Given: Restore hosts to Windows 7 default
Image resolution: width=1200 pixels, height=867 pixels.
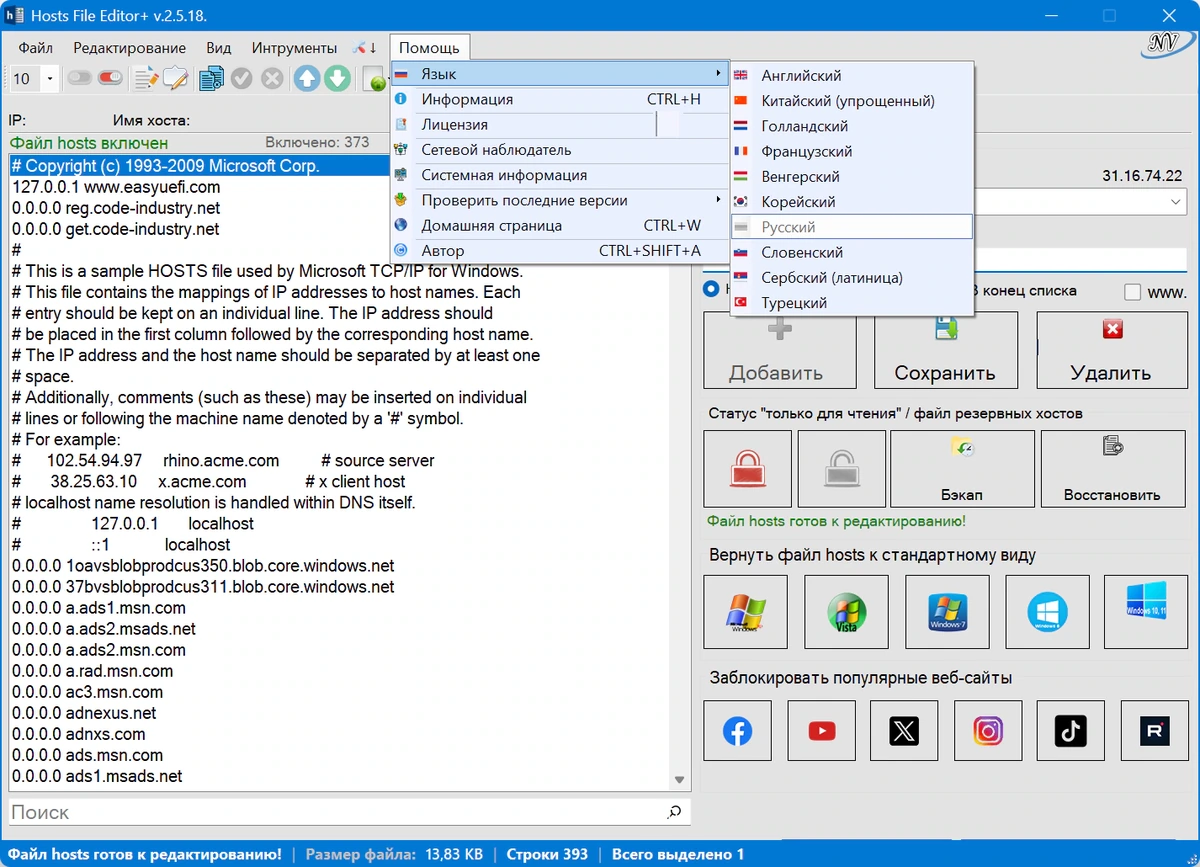Looking at the screenshot, I should tap(947, 612).
